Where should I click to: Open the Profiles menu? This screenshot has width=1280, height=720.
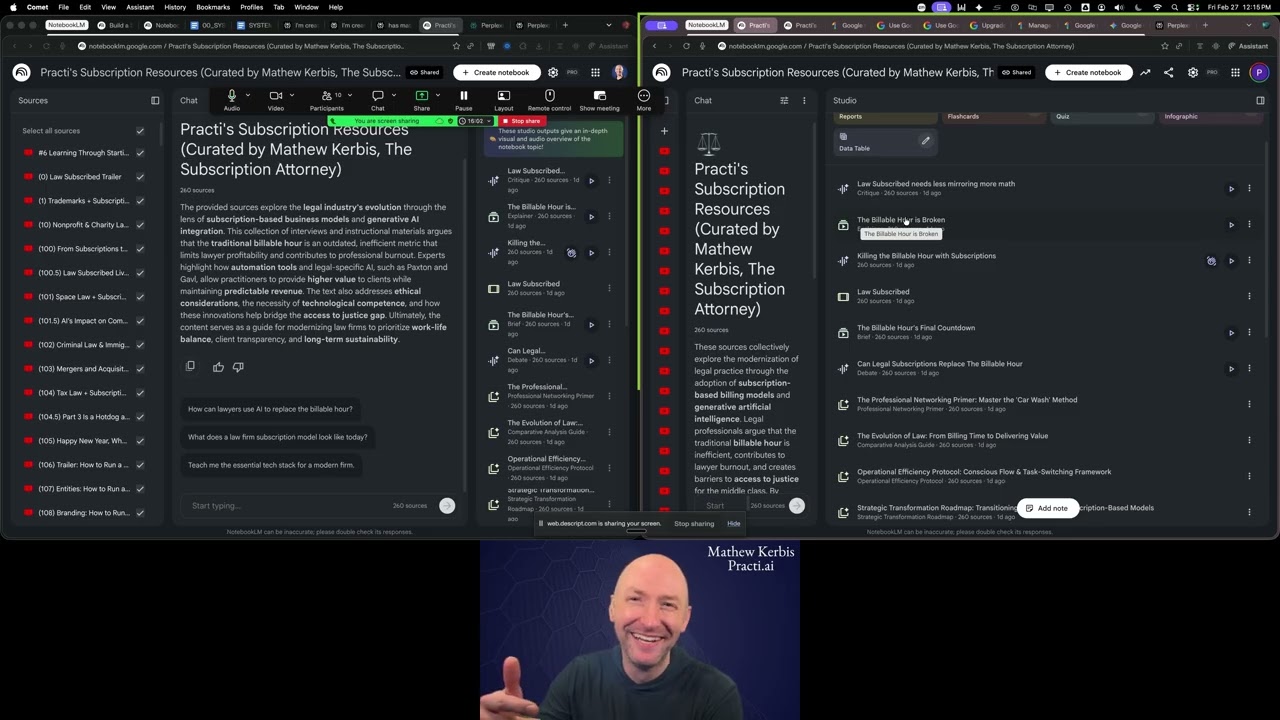click(251, 7)
